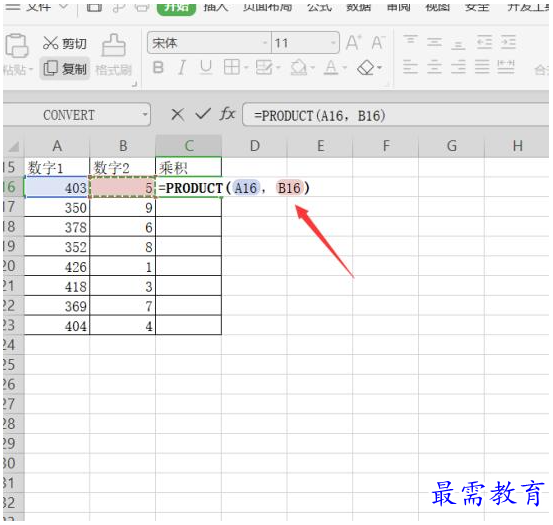Click the fill color bucket icon
553x525 pixels.
[x=298, y=67]
